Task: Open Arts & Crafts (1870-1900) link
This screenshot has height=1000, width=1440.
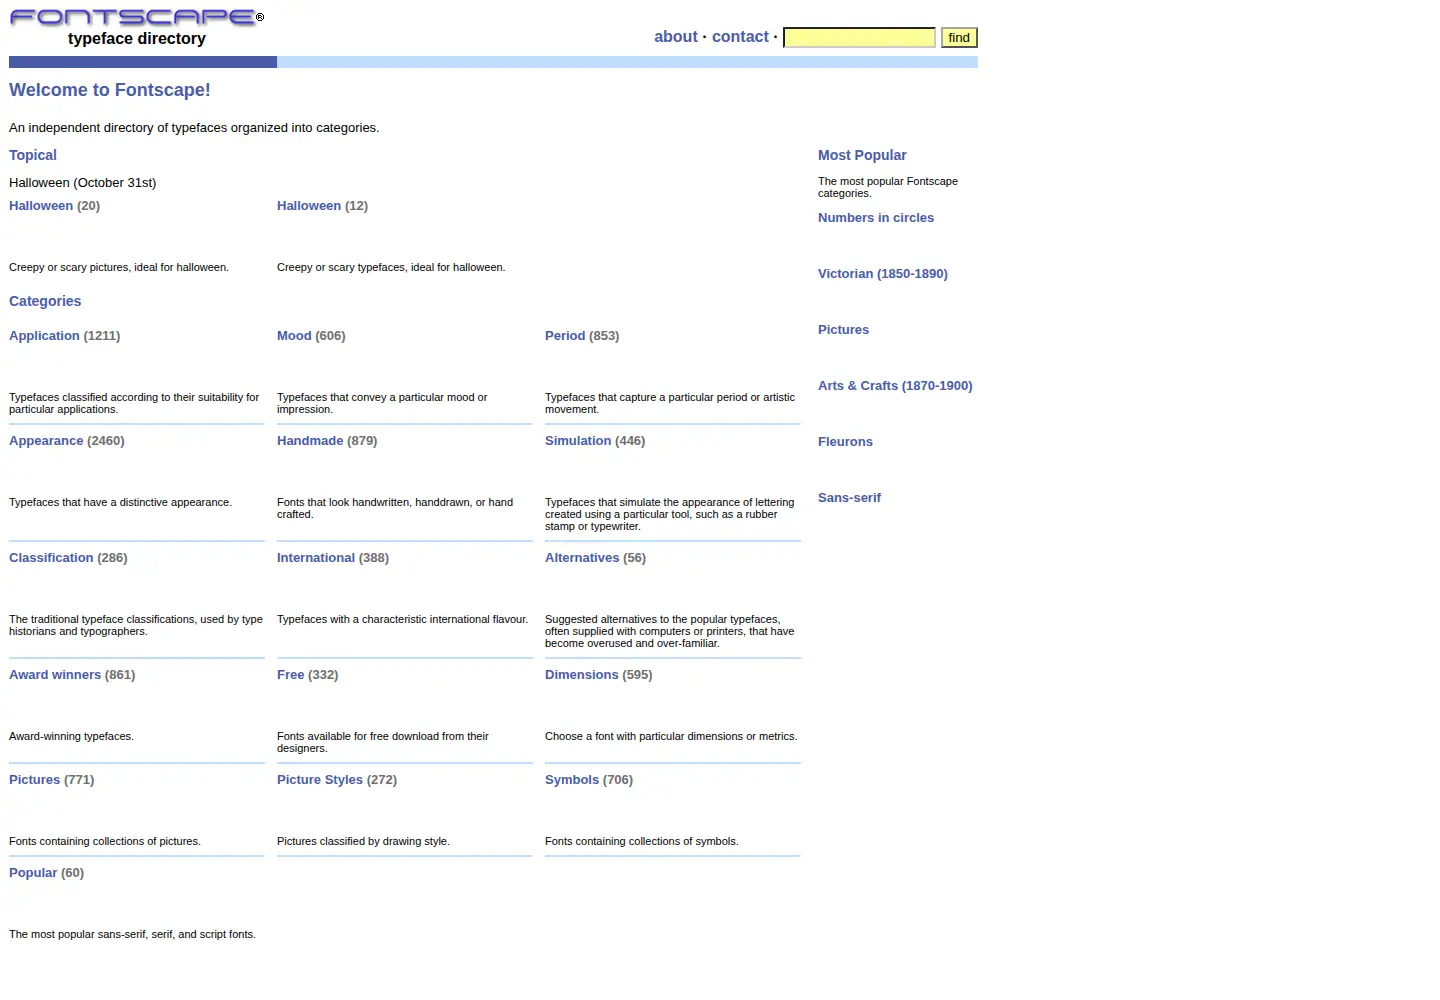Action: pyautogui.click(x=895, y=386)
